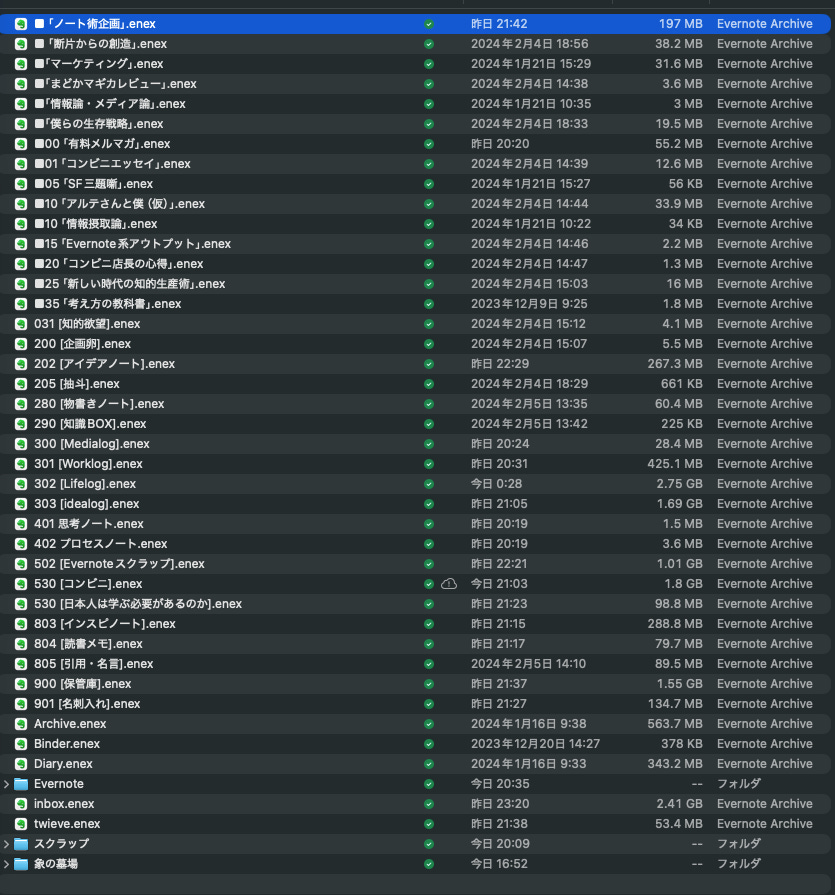835x895 pixels.
Task: Click the file icon beside 202 [アイデアノート].enex
Action: 21,364
